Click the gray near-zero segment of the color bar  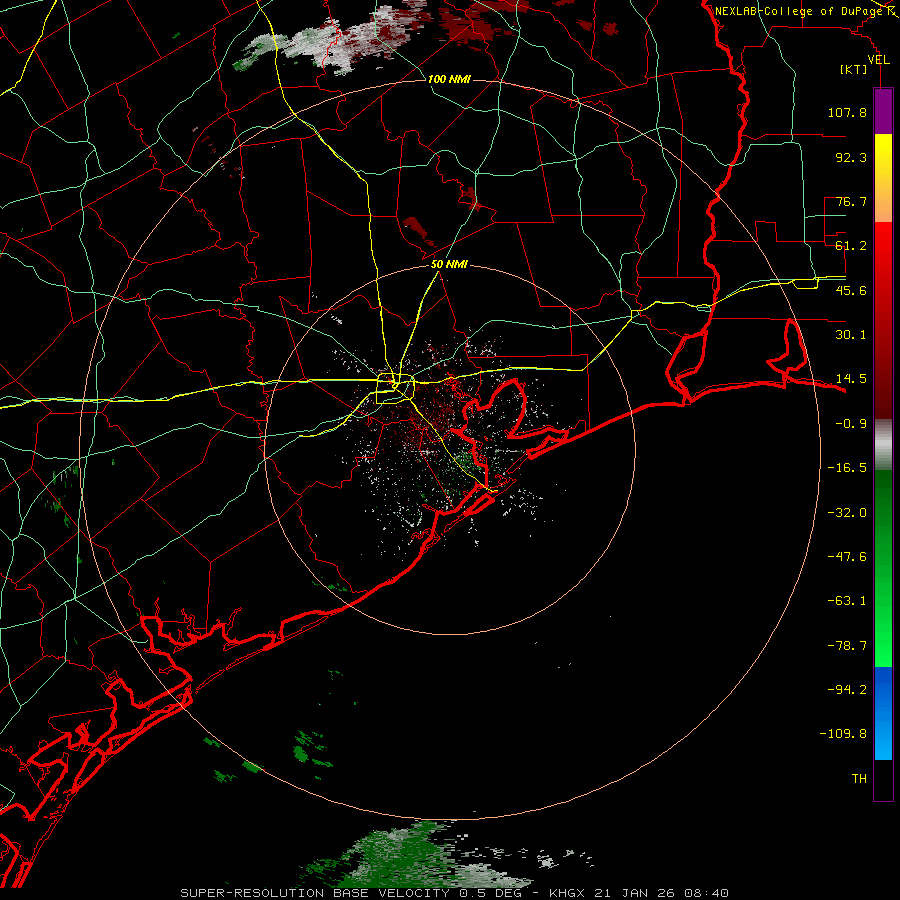coord(883,445)
